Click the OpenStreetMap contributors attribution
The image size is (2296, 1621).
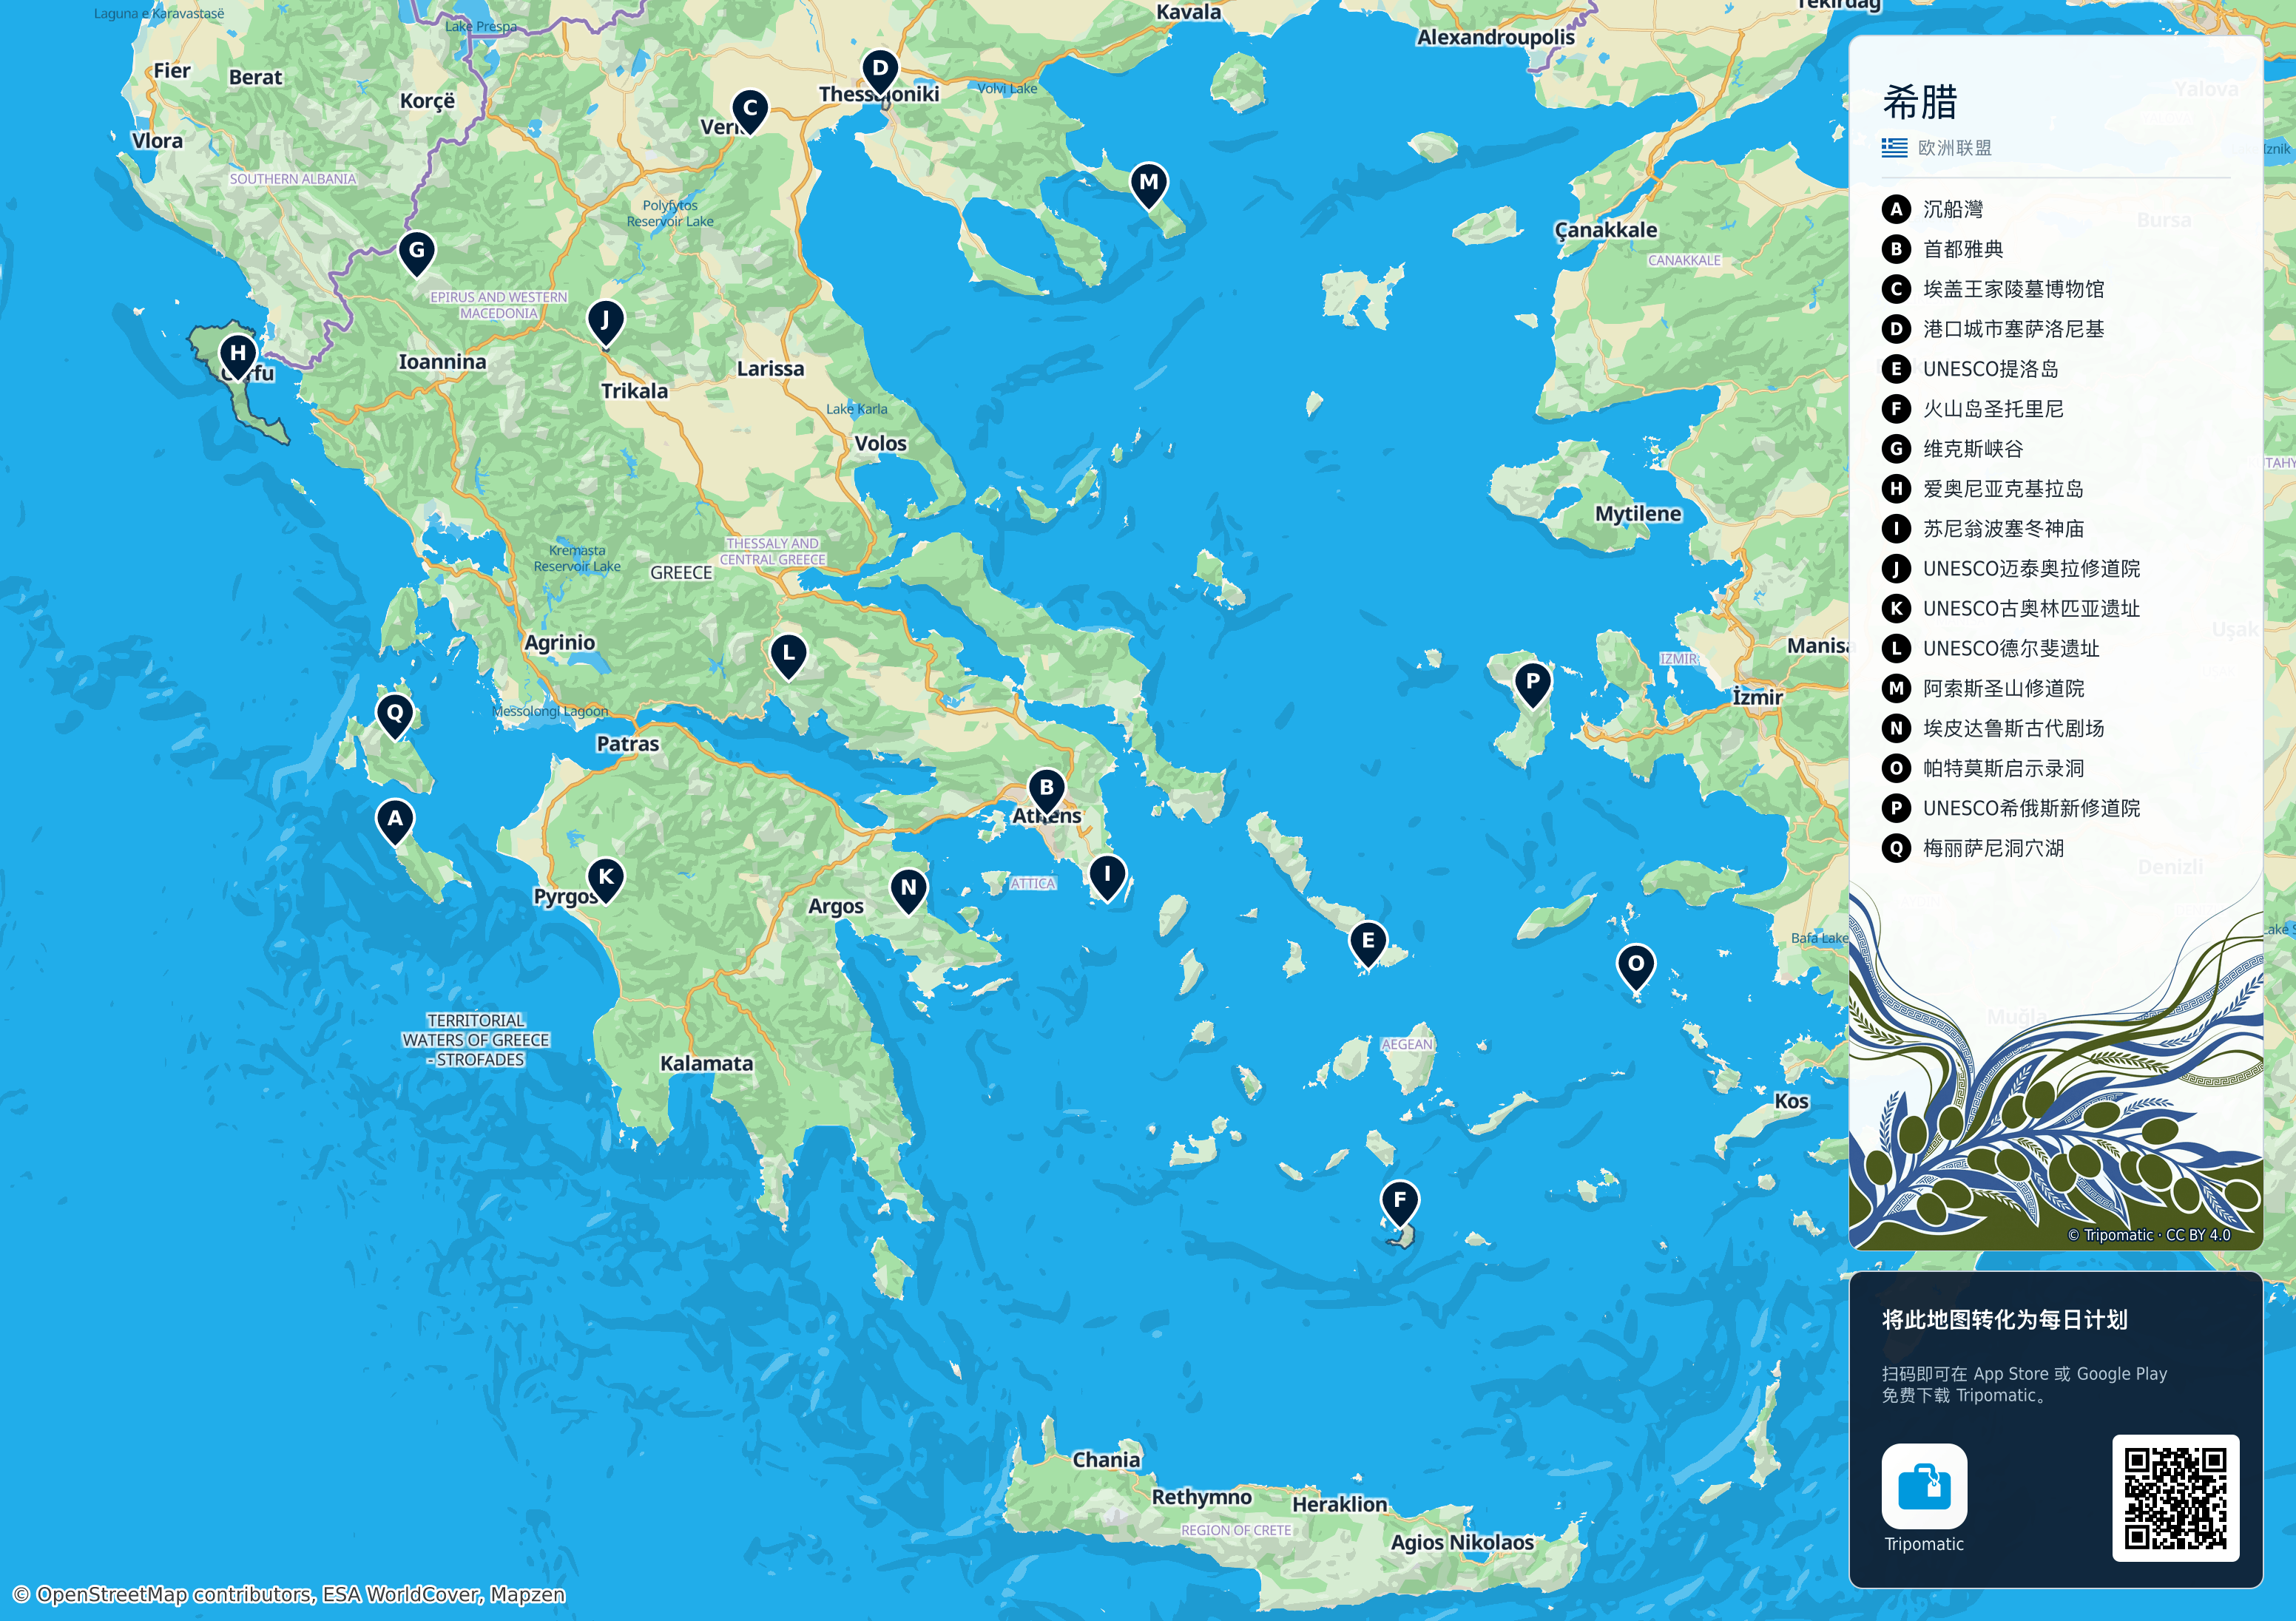pyautogui.click(x=289, y=1594)
